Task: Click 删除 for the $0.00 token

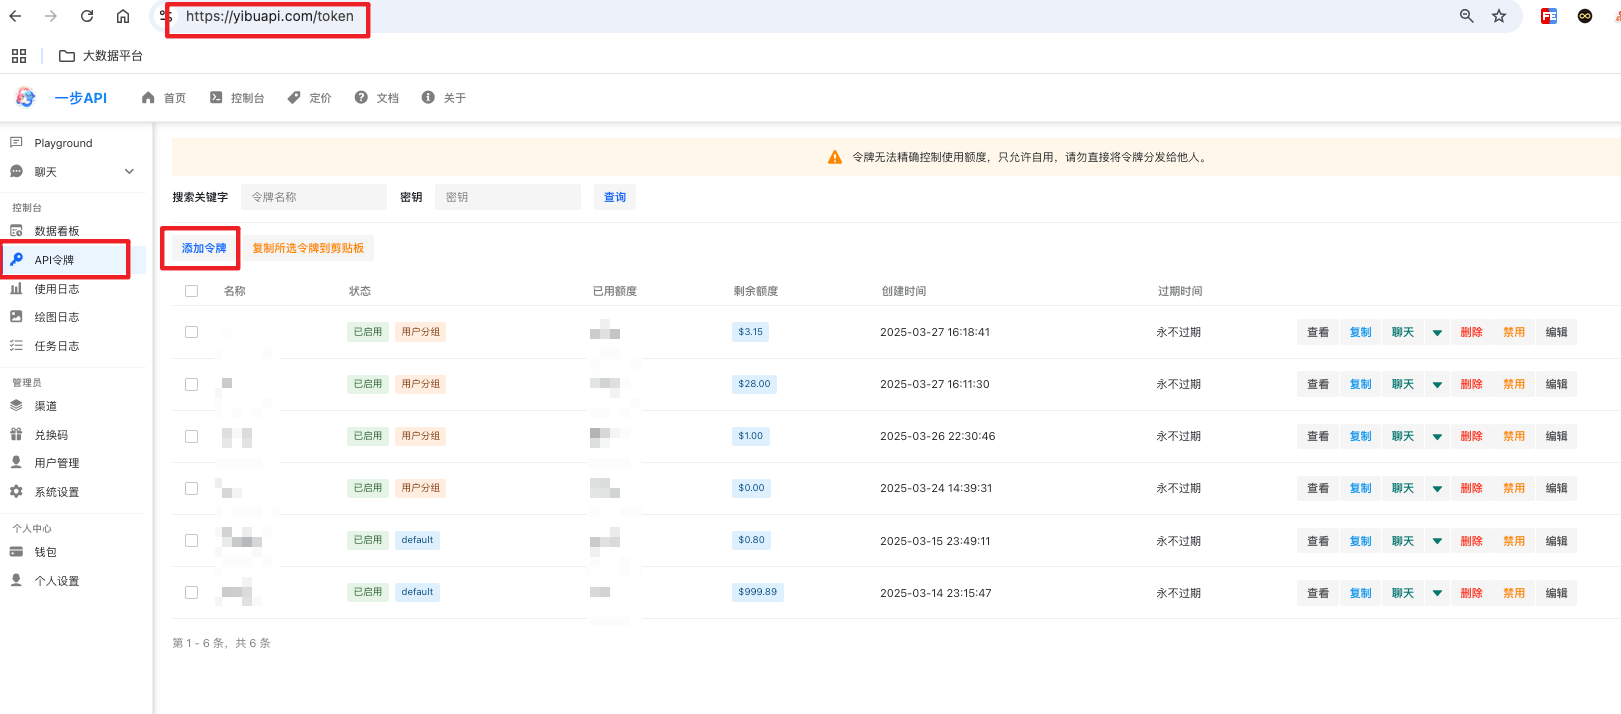Action: pyautogui.click(x=1471, y=489)
